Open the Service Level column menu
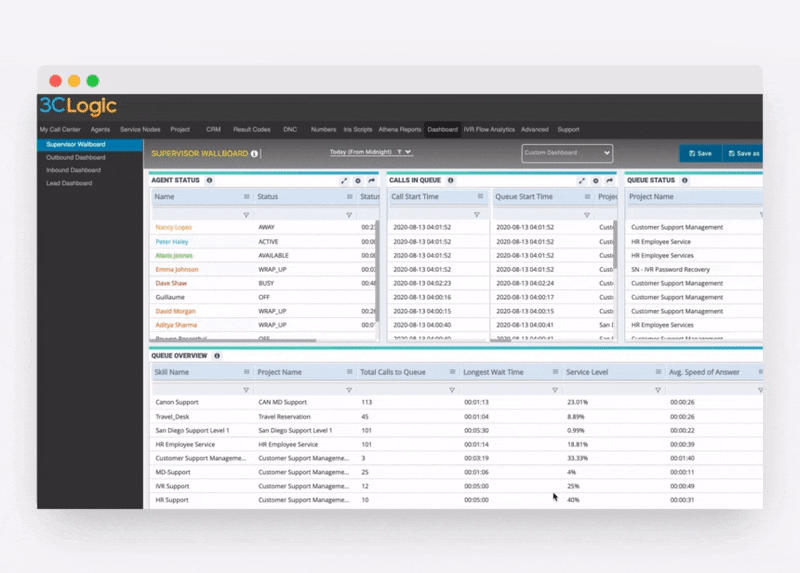 658,372
